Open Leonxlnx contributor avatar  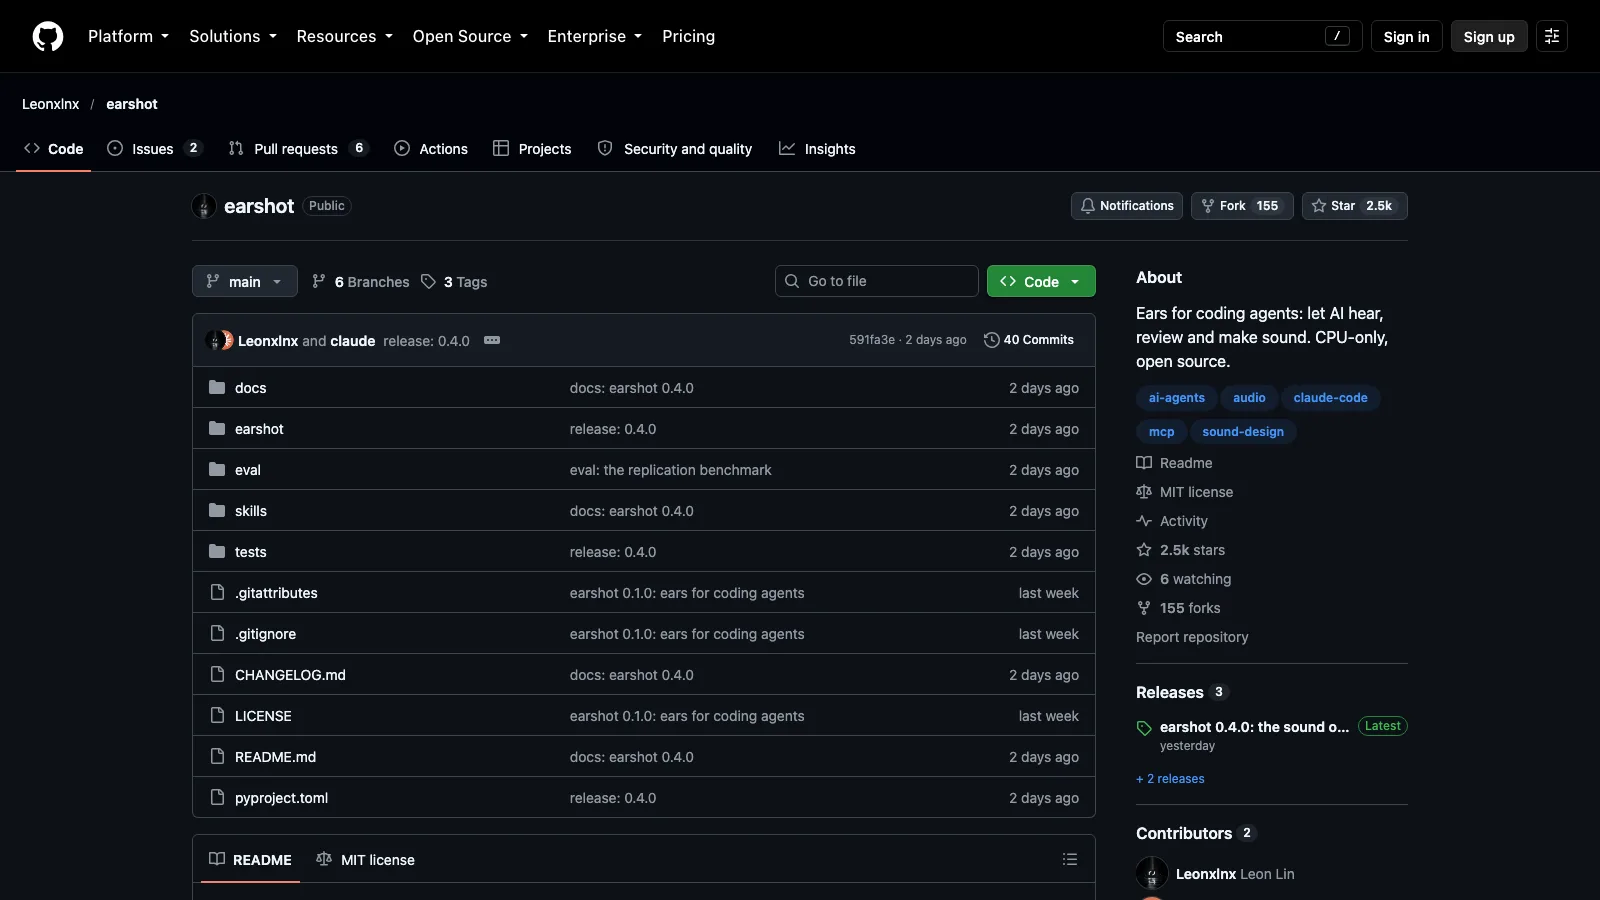pos(1152,873)
